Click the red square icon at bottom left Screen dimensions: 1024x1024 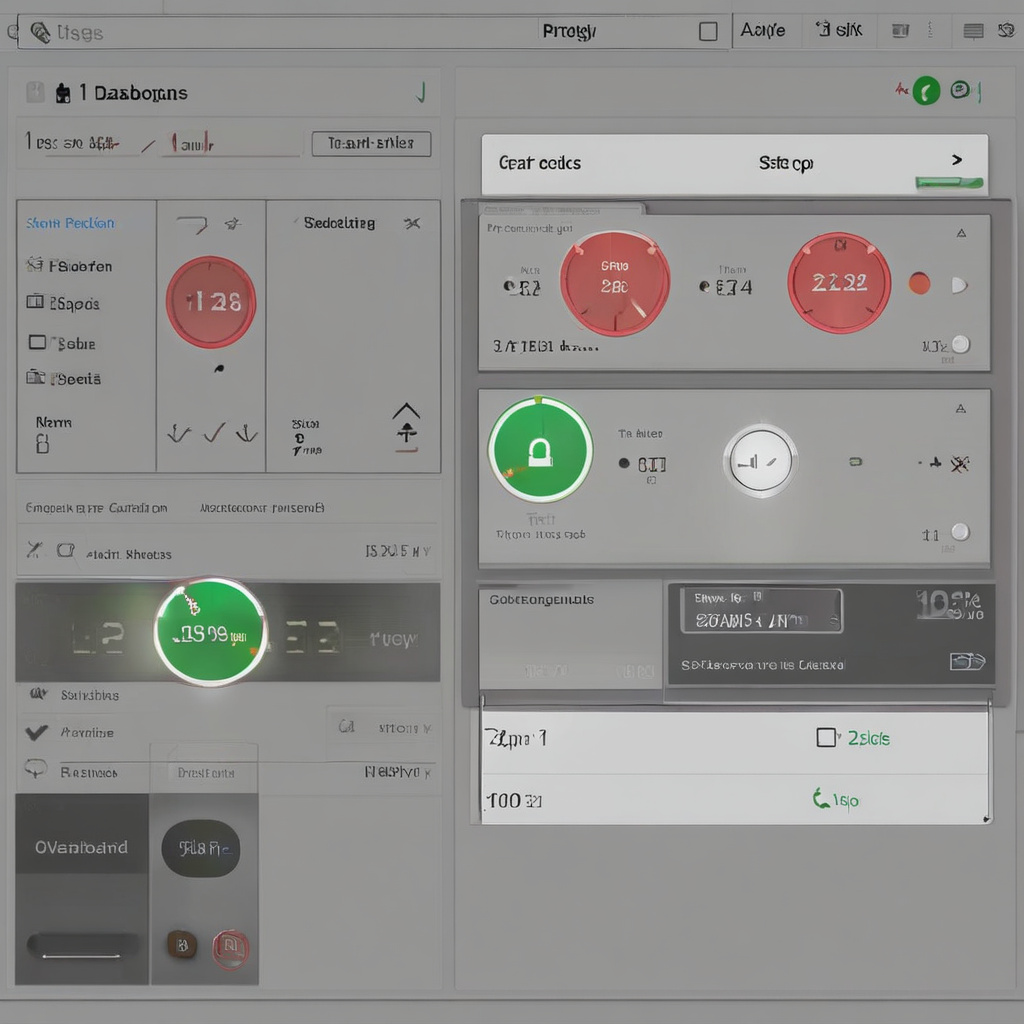point(230,947)
